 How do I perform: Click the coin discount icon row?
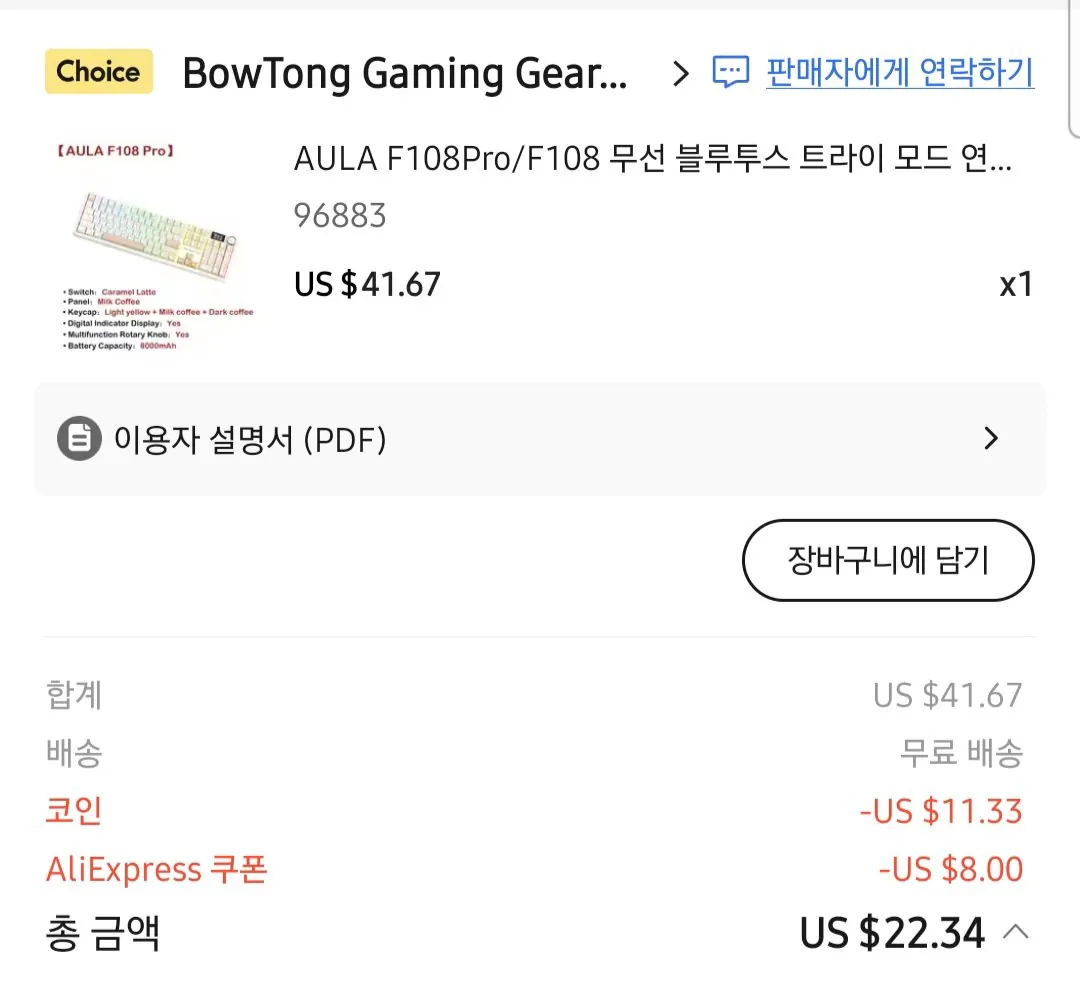72,812
